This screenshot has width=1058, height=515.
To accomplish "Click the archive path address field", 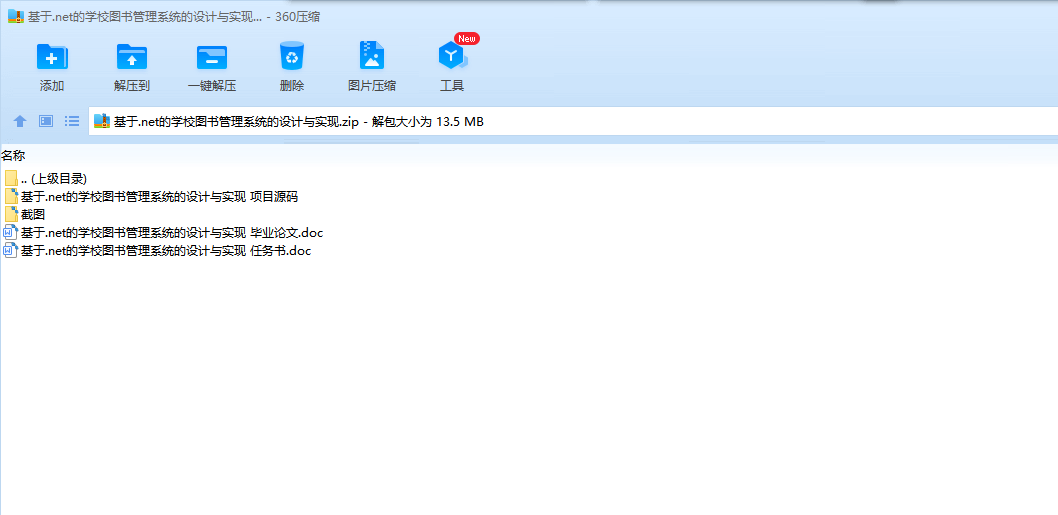I will pyautogui.click(x=573, y=121).
